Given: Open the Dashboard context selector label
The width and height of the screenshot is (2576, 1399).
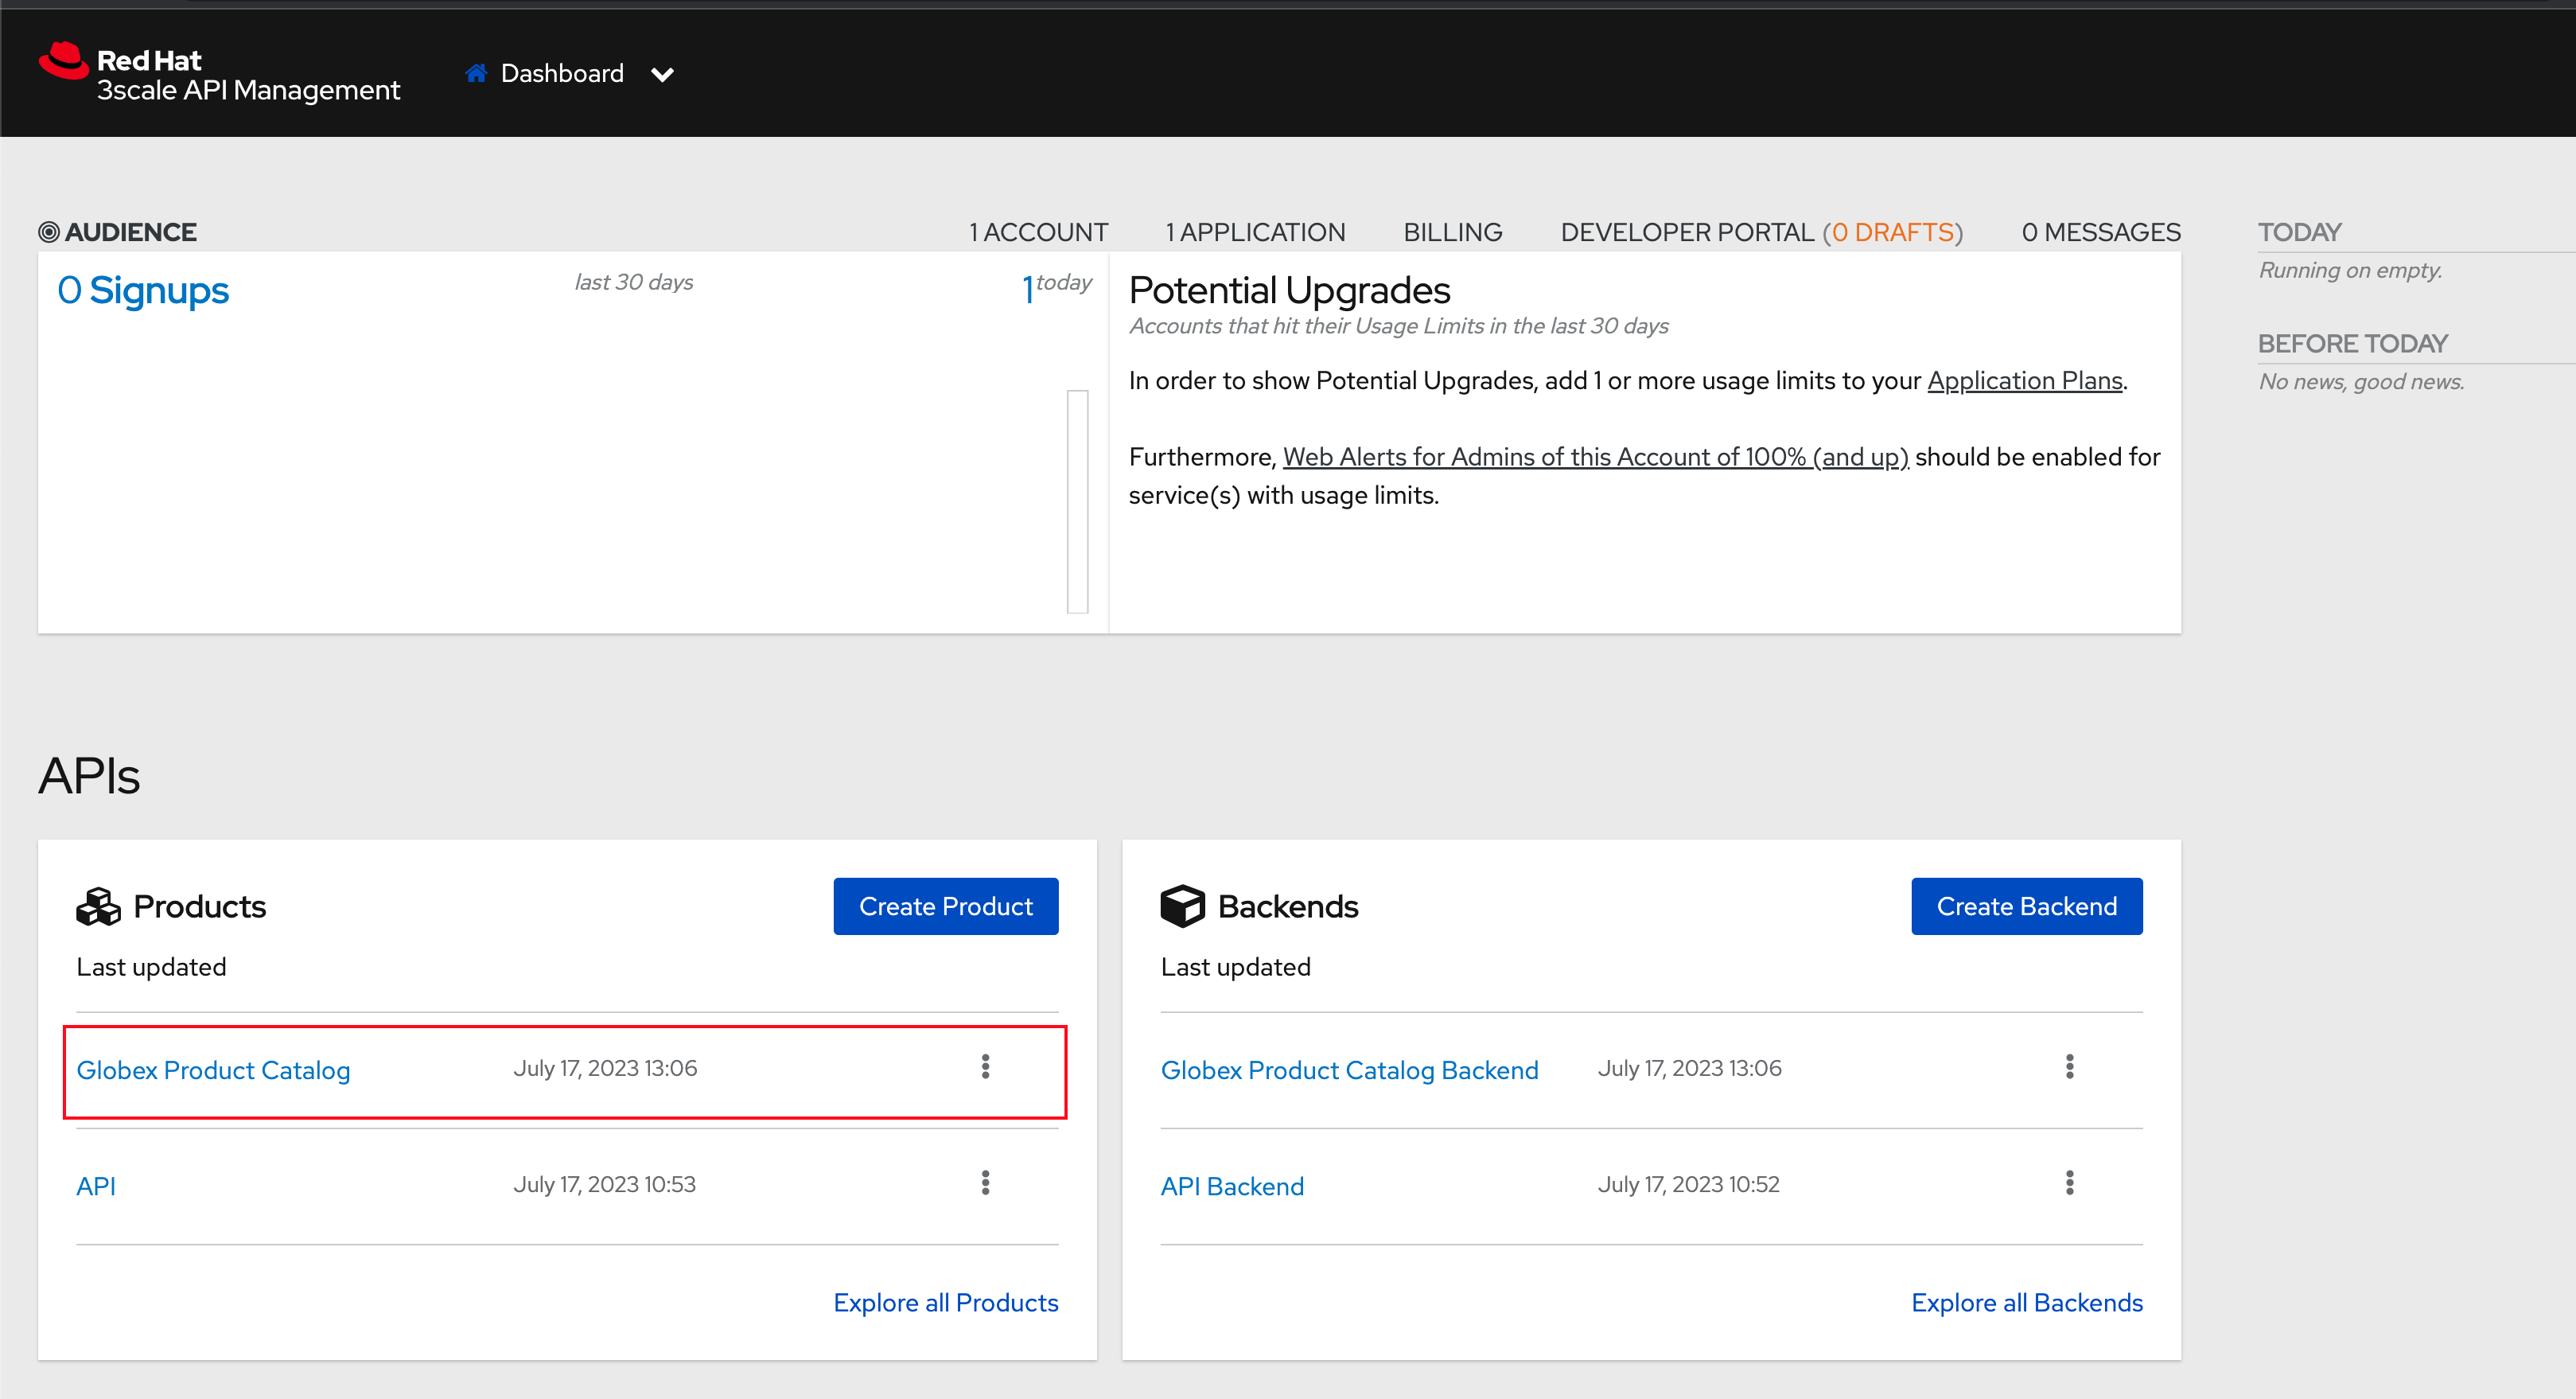Looking at the screenshot, I should (562, 73).
